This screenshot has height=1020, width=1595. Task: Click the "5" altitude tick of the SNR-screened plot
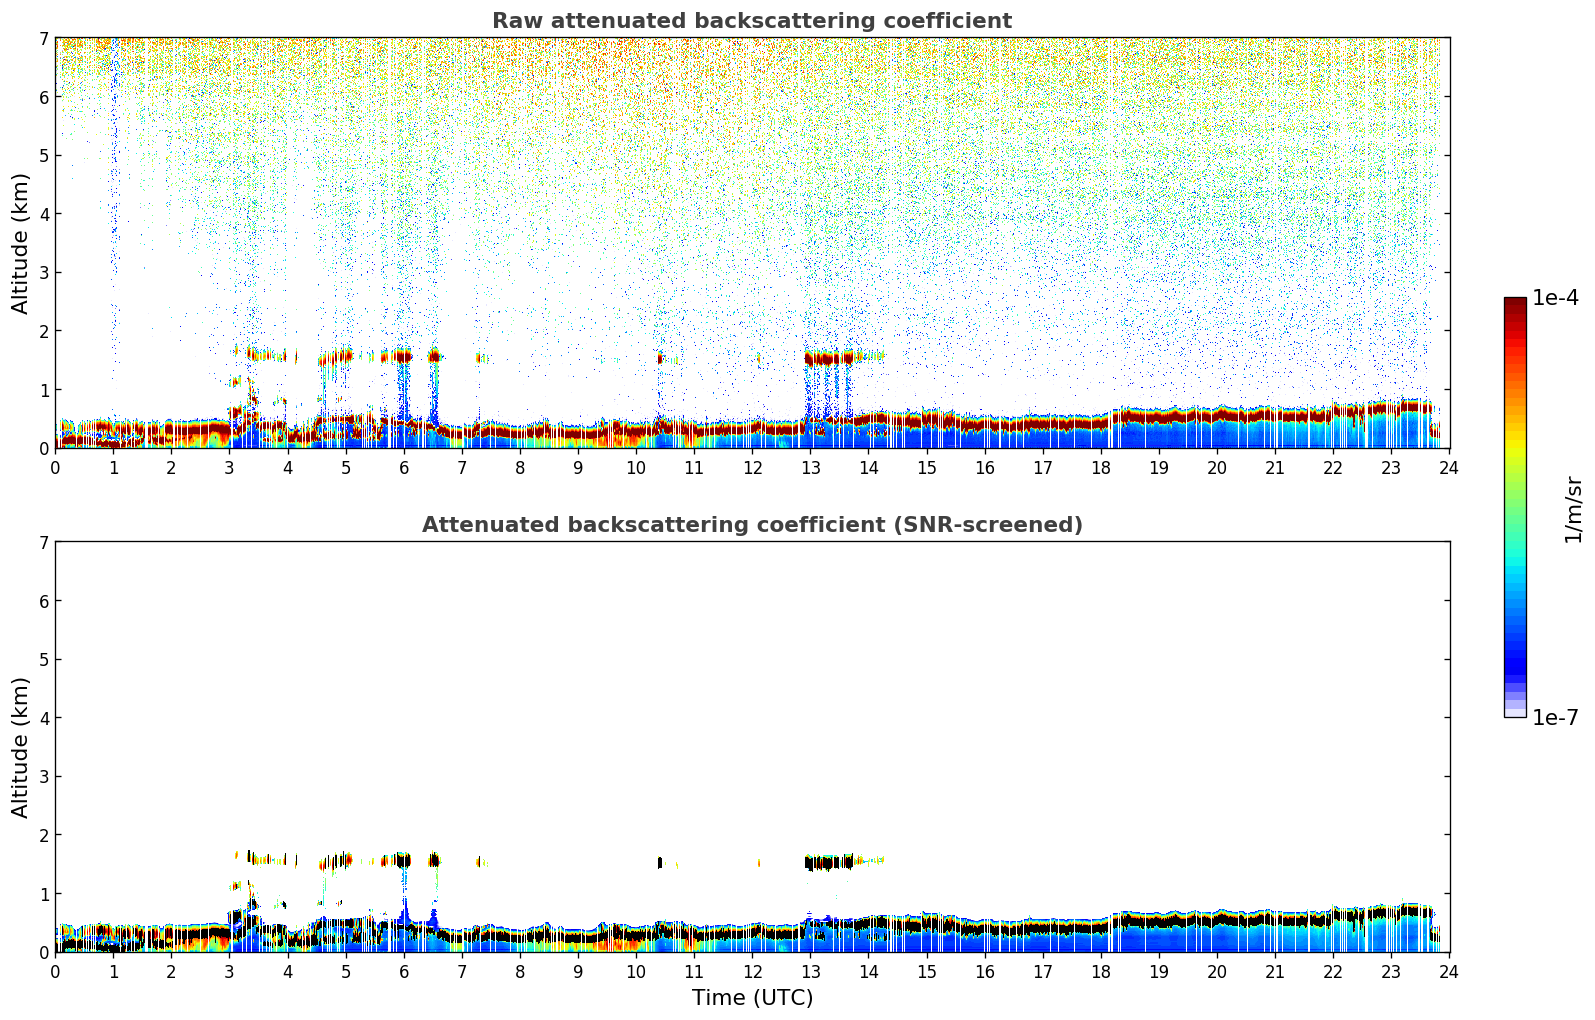[44, 660]
